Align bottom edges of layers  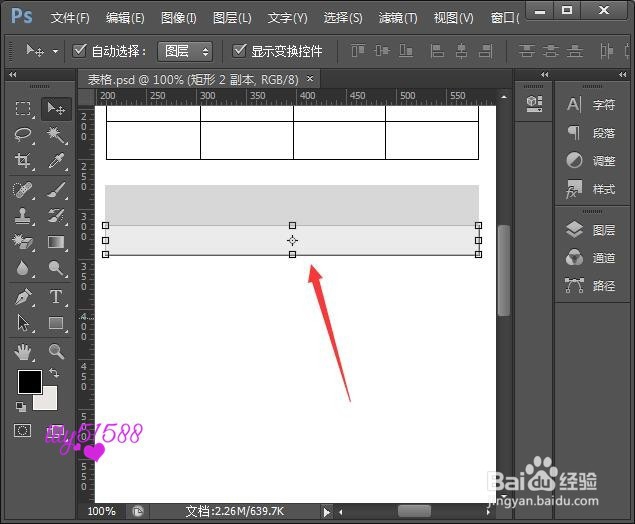tap(406, 51)
